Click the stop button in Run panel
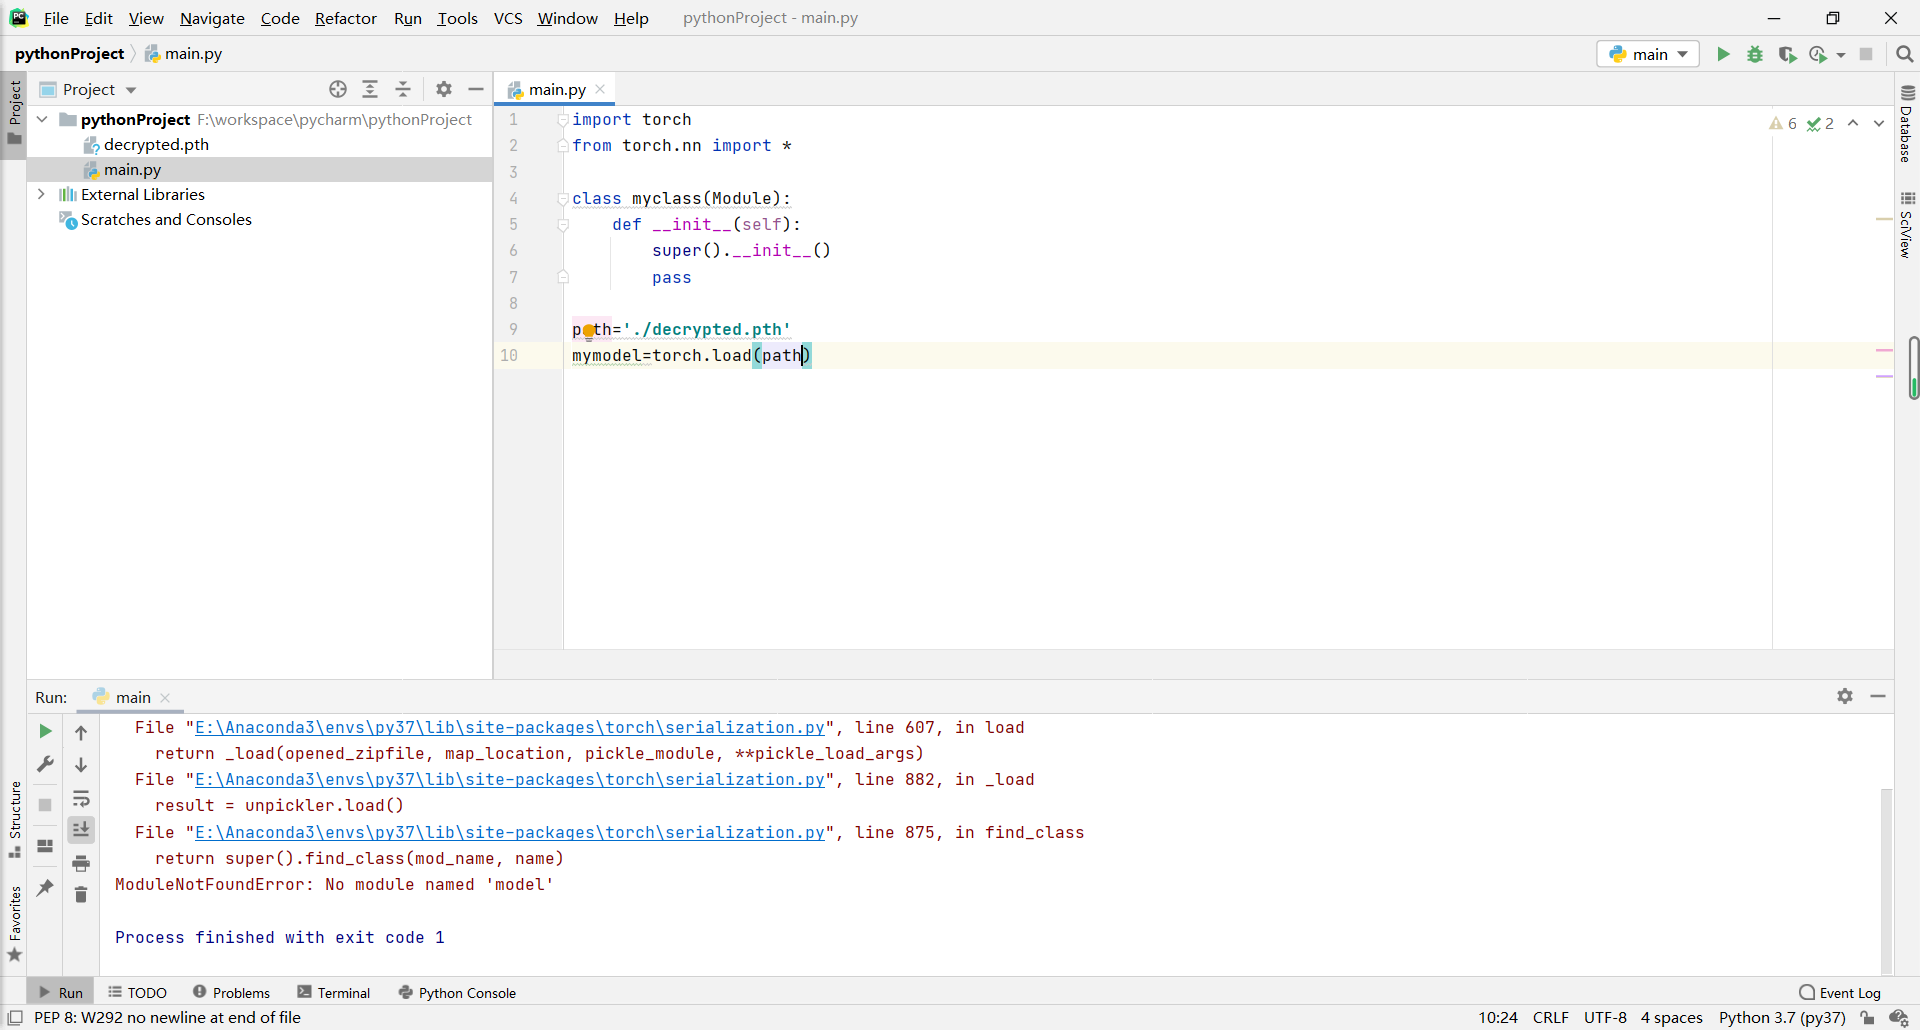The height and width of the screenshot is (1030, 1920). [x=45, y=804]
